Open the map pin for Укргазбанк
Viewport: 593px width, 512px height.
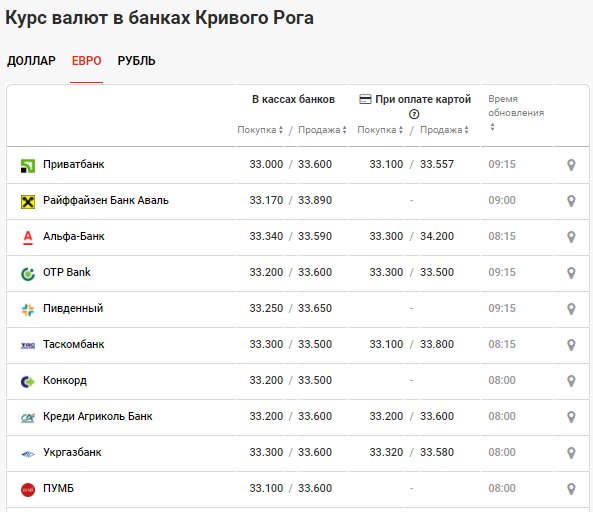tap(571, 452)
